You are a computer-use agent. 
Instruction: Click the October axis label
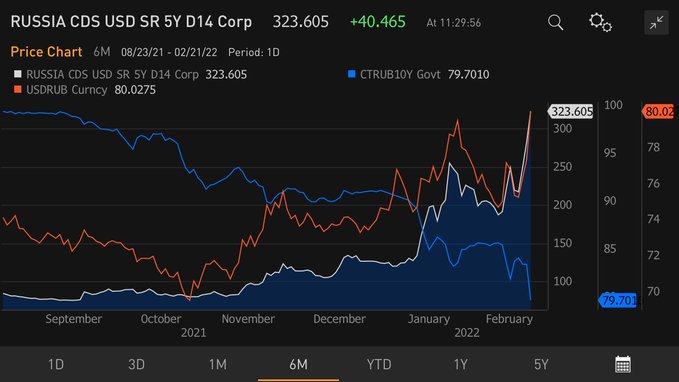pyautogui.click(x=161, y=319)
